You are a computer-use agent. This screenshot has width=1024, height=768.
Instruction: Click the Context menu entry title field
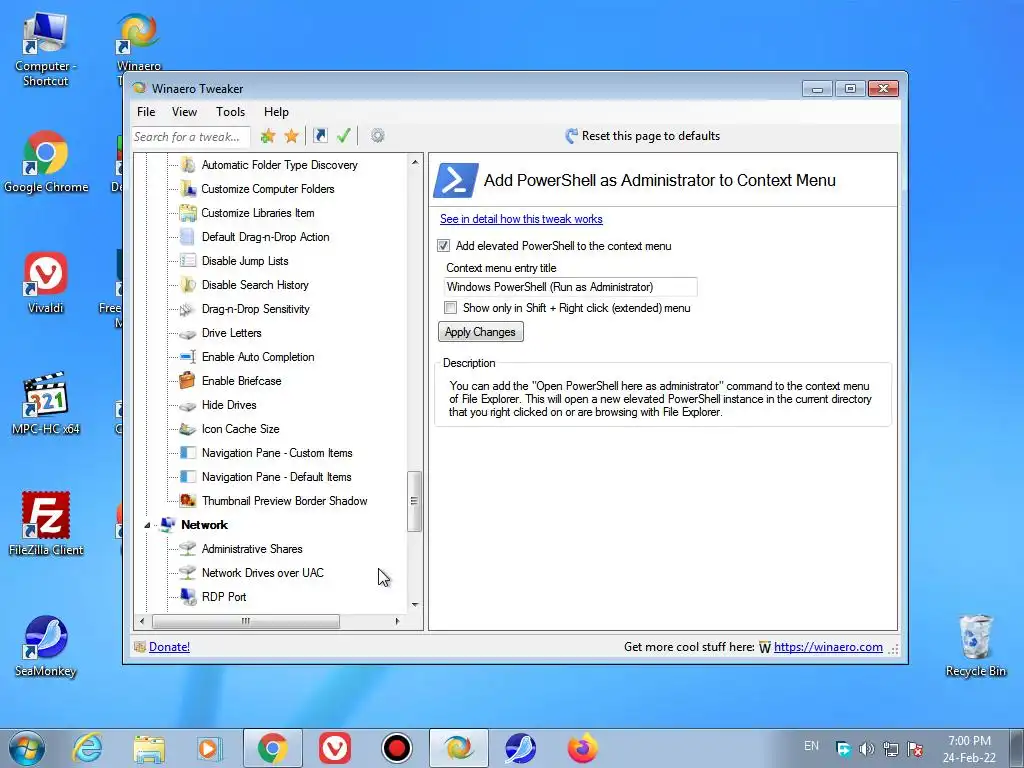570,287
